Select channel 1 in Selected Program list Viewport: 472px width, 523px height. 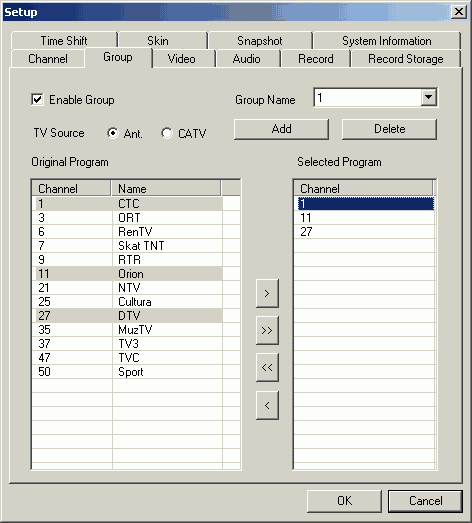coord(365,203)
